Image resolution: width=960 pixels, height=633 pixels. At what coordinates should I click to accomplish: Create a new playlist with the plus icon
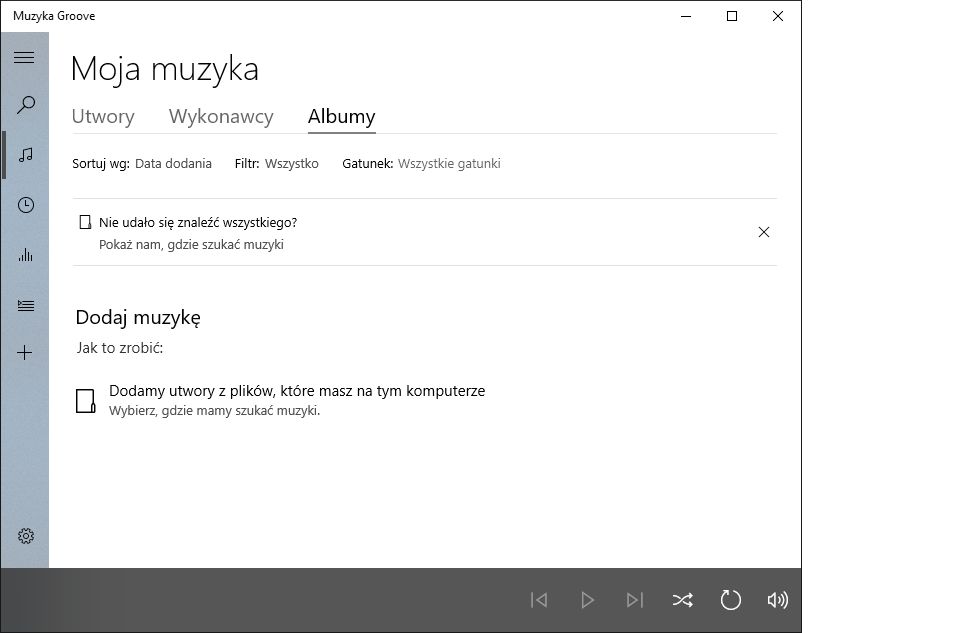click(x=25, y=353)
